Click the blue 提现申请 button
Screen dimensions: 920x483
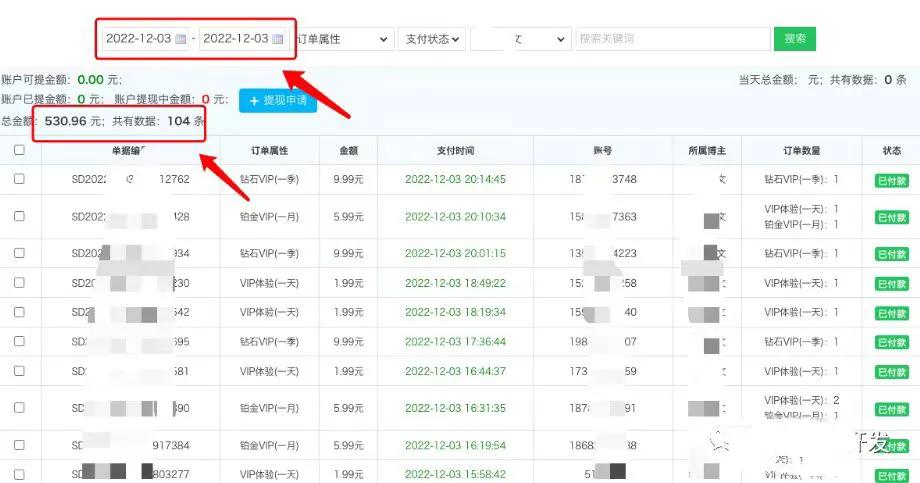point(278,100)
